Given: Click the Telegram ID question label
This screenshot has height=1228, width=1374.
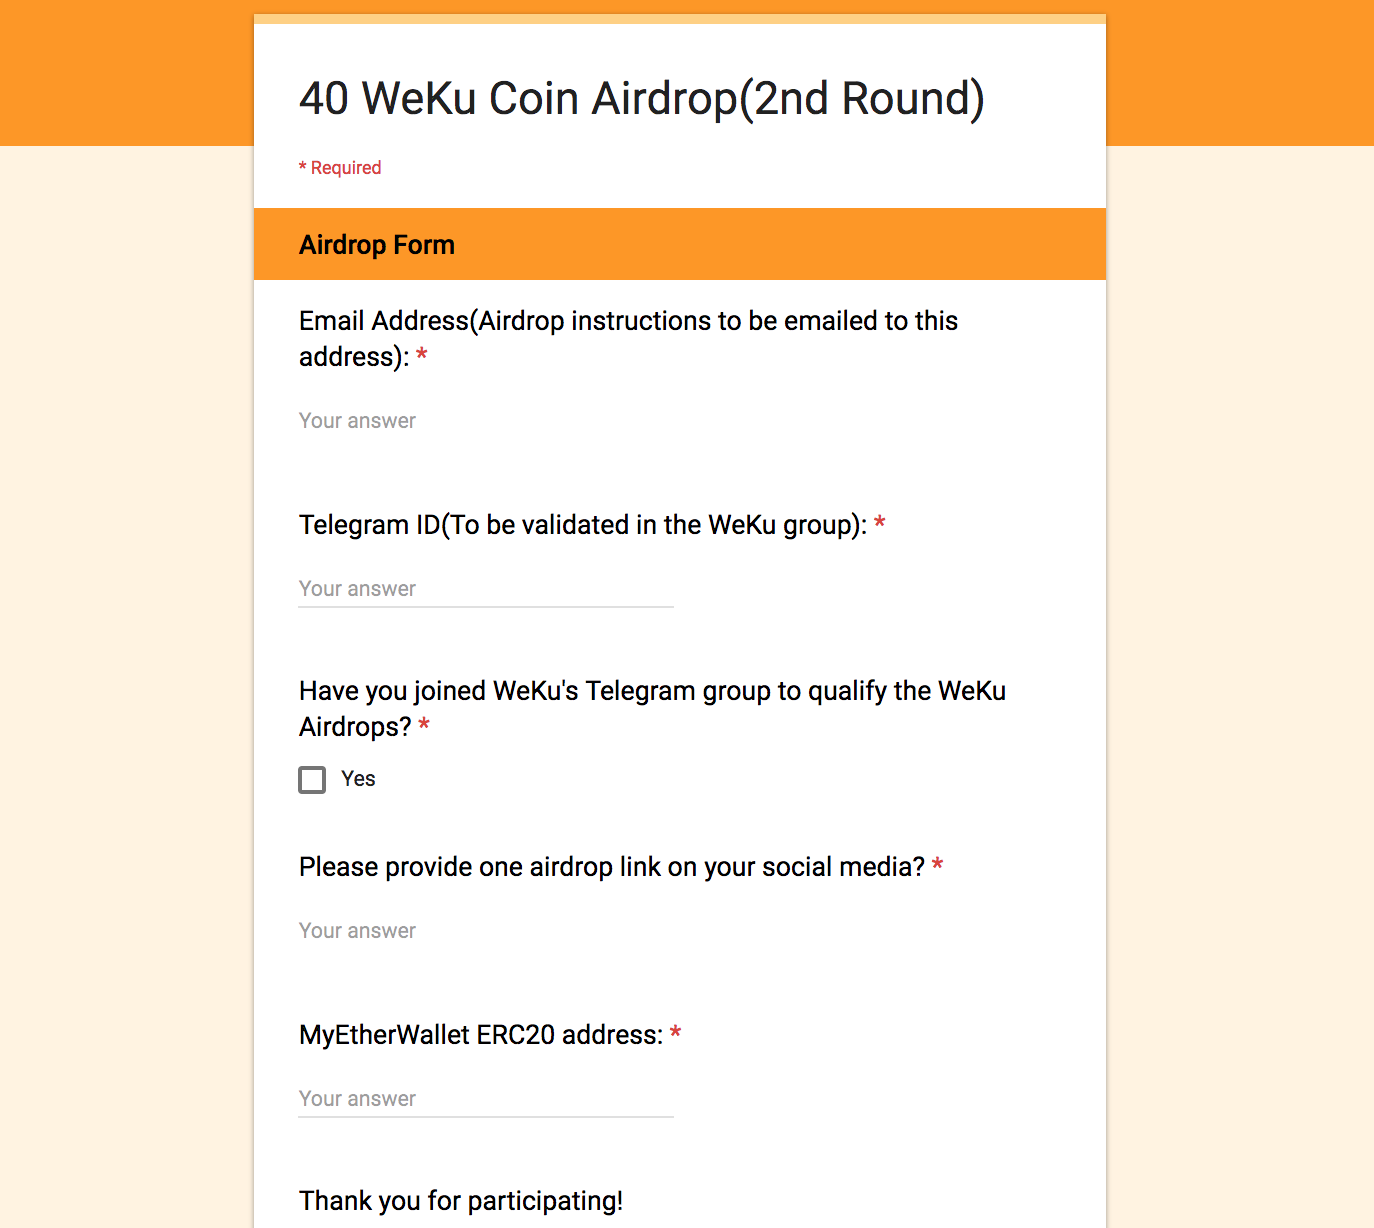Looking at the screenshot, I should click(582, 525).
